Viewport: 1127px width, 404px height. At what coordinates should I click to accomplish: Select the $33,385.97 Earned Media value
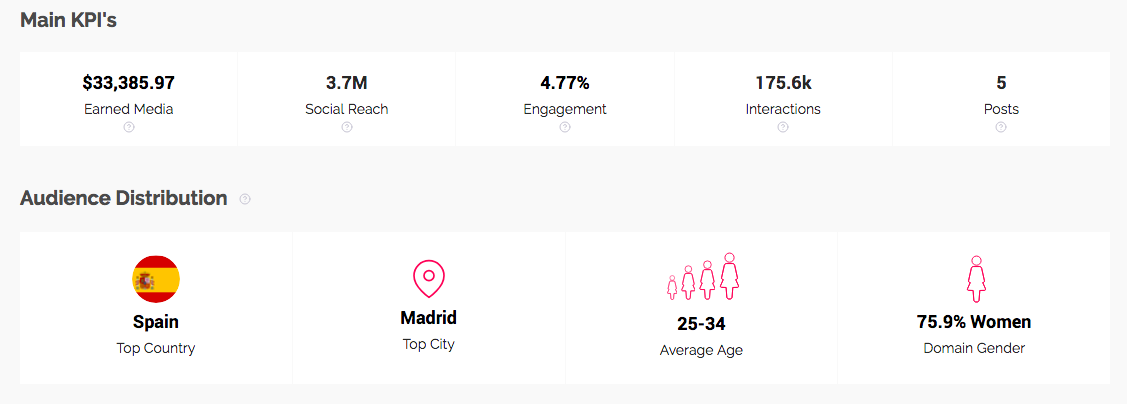pyautogui.click(x=129, y=83)
